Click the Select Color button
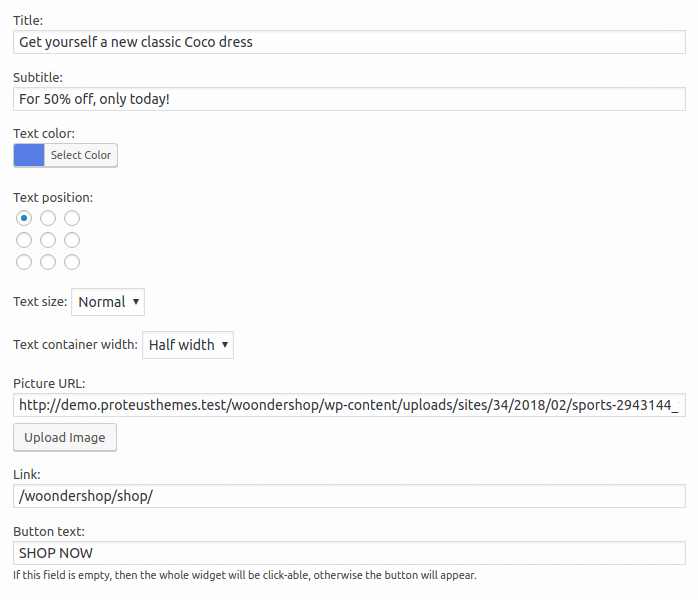 point(81,155)
